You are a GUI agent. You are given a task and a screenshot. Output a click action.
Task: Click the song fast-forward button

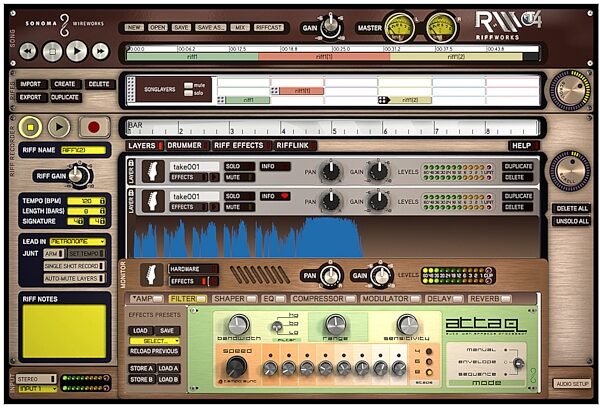point(100,51)
